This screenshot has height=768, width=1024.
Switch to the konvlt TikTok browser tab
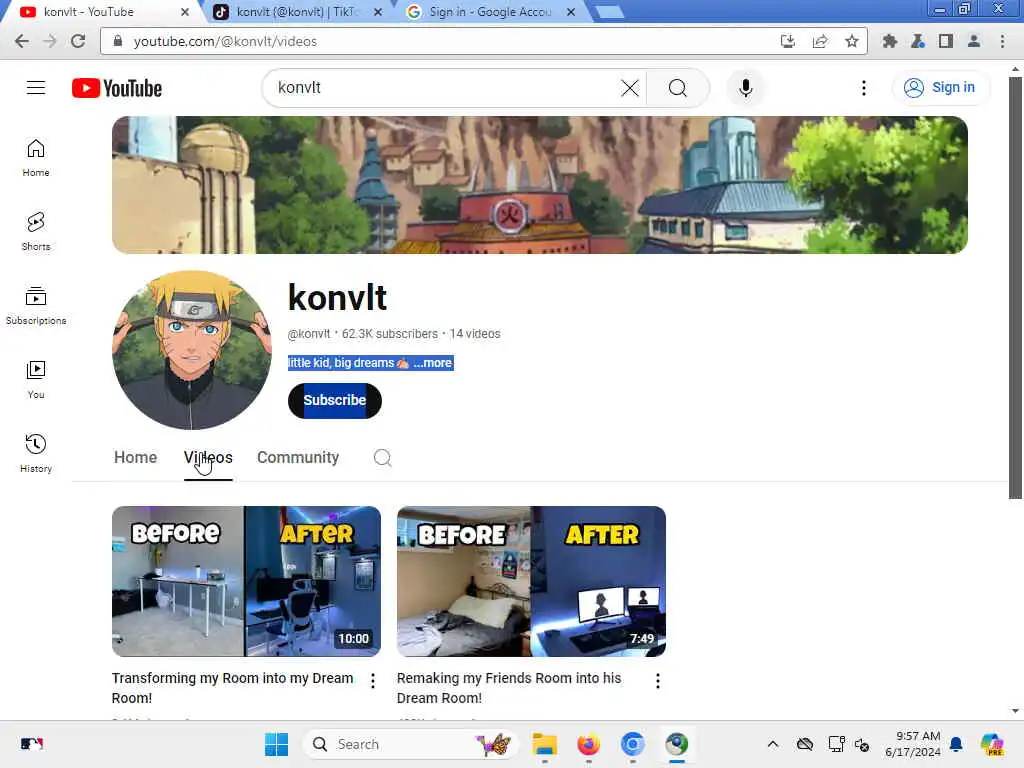tap(298, 12)
